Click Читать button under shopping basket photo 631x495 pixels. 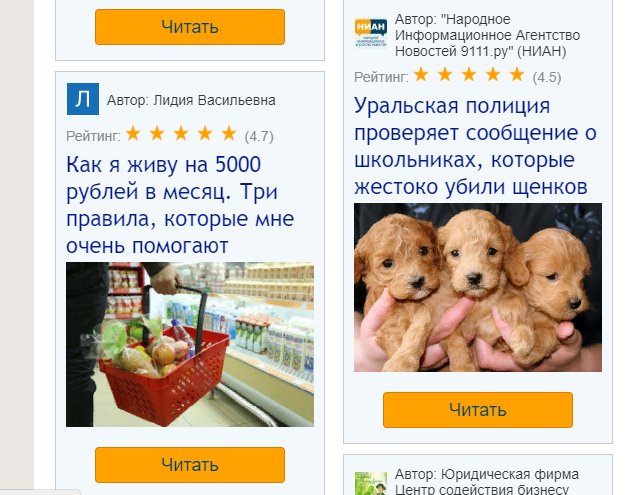pos(190,465)
